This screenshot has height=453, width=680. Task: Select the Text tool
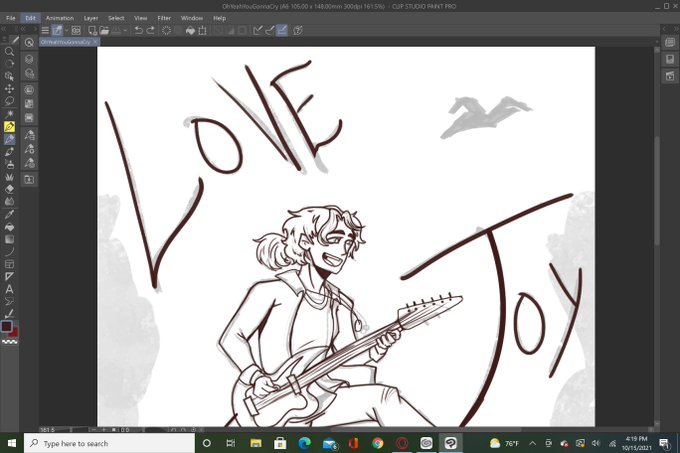(9, 289)
